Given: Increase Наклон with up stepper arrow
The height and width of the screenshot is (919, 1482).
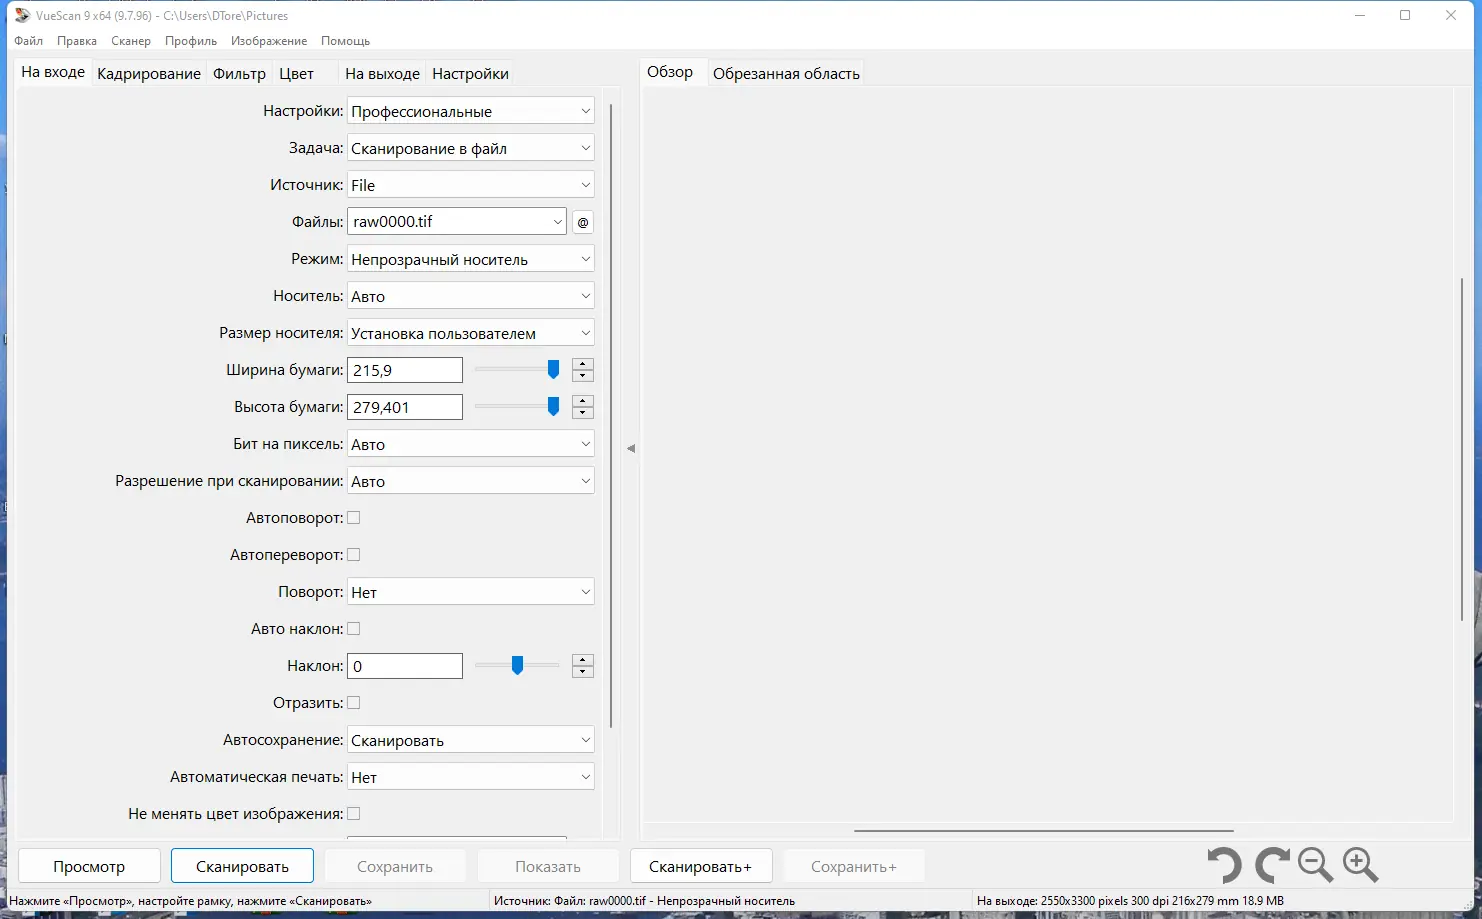Looking at the screenshot, I should coord(583,660).
